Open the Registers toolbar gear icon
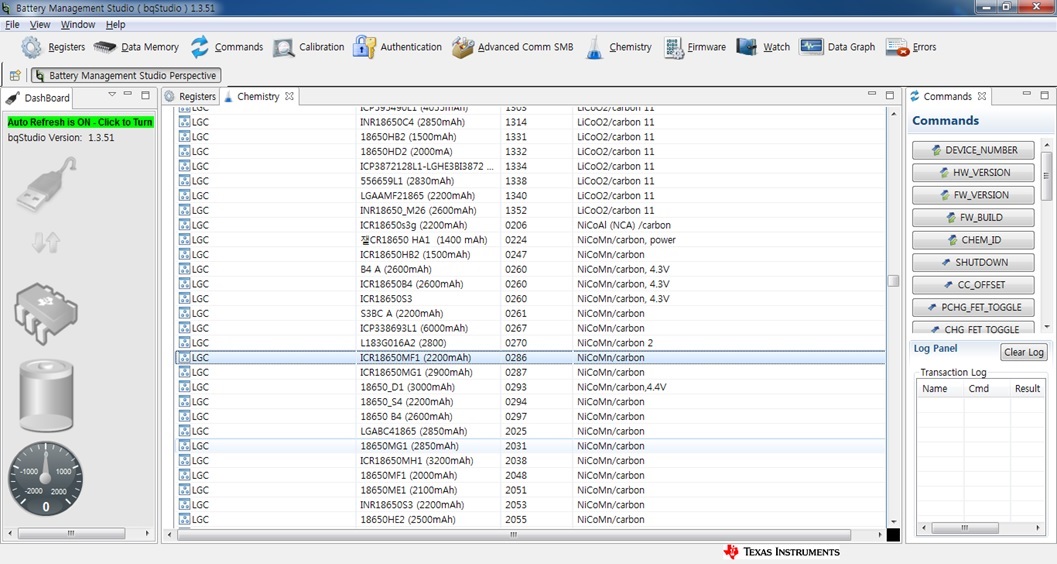Screen dimensions: 1057x564 pyautogui.click(x=31, y=47)
